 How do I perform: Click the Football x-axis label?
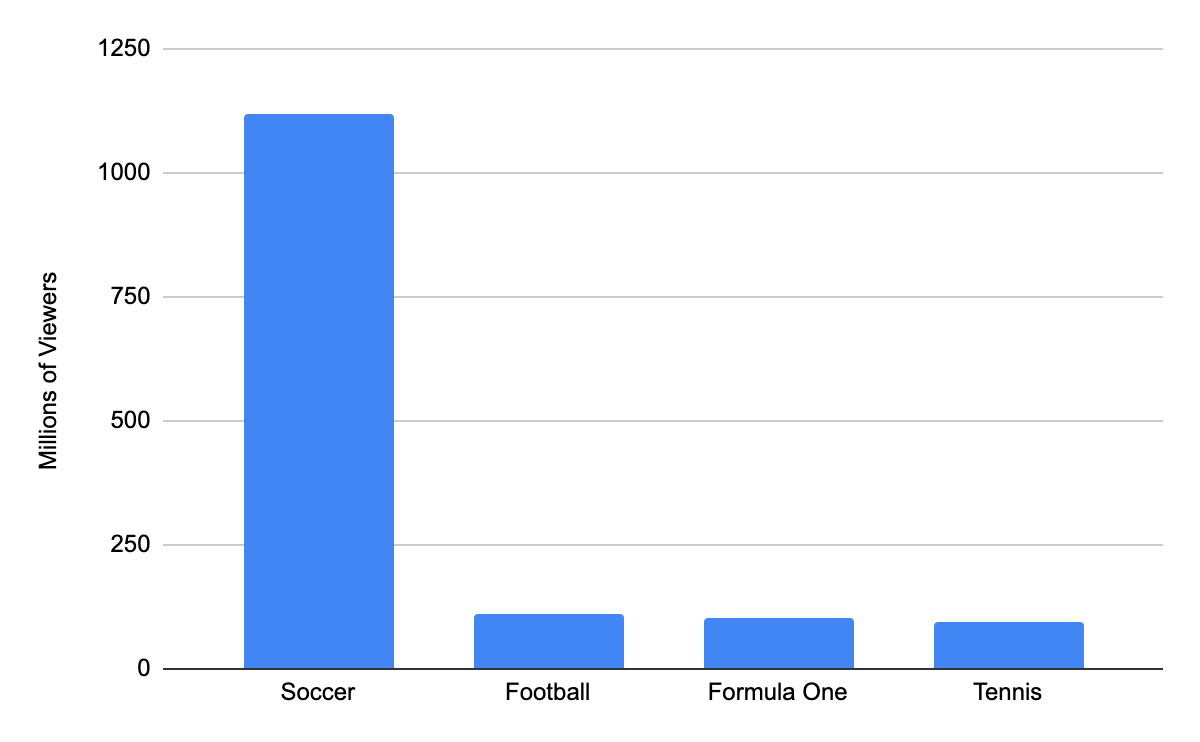548,692
